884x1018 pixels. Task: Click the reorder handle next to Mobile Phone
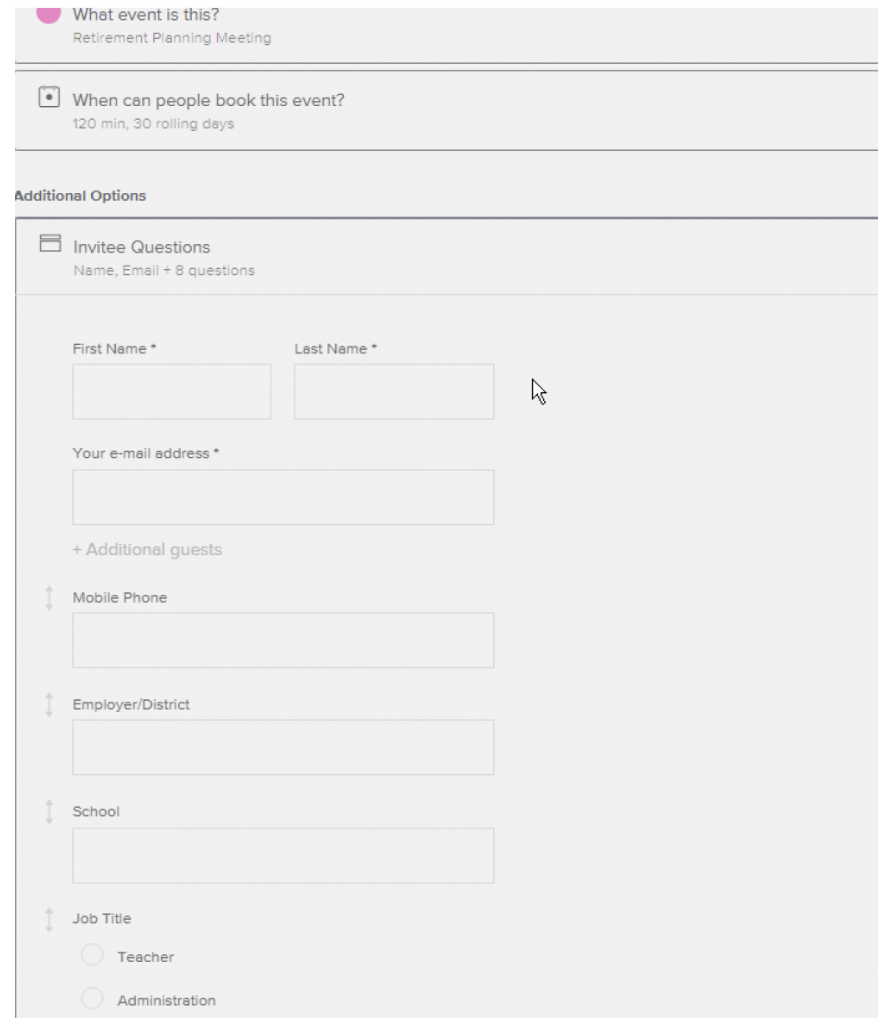49,597
